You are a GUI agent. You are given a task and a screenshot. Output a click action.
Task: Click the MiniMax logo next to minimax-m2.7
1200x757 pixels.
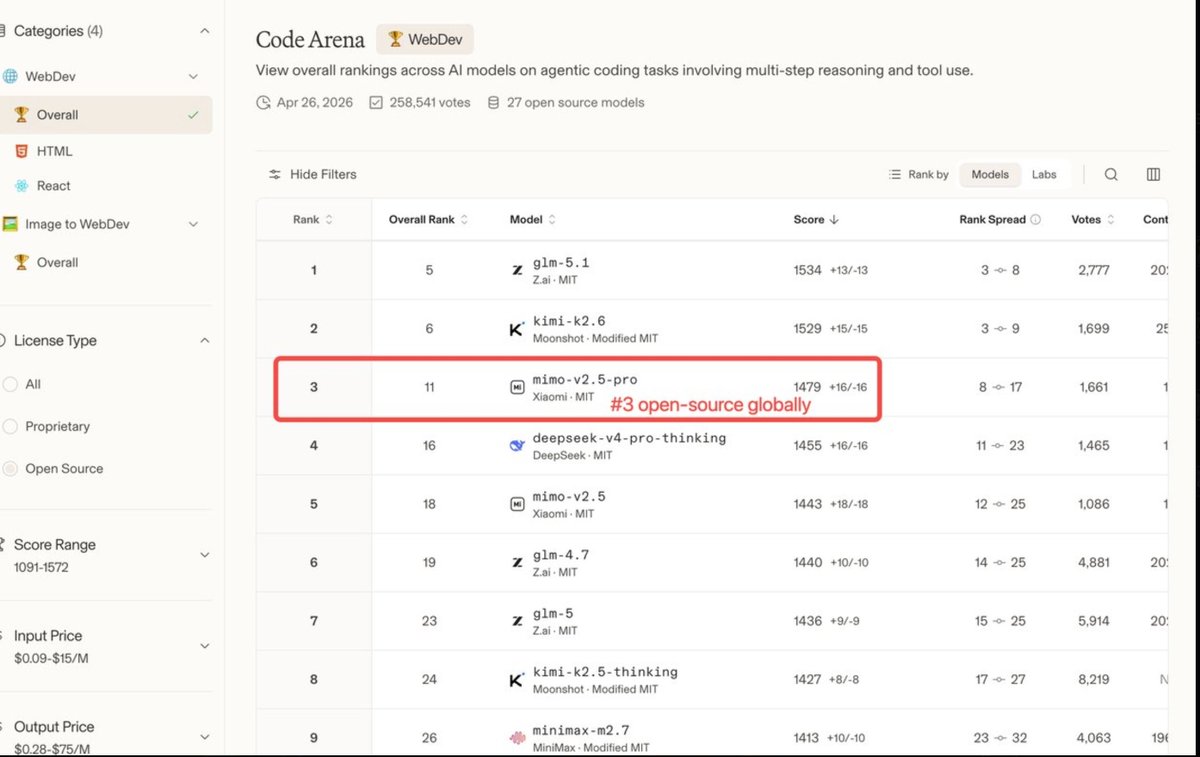pos(517,738)
